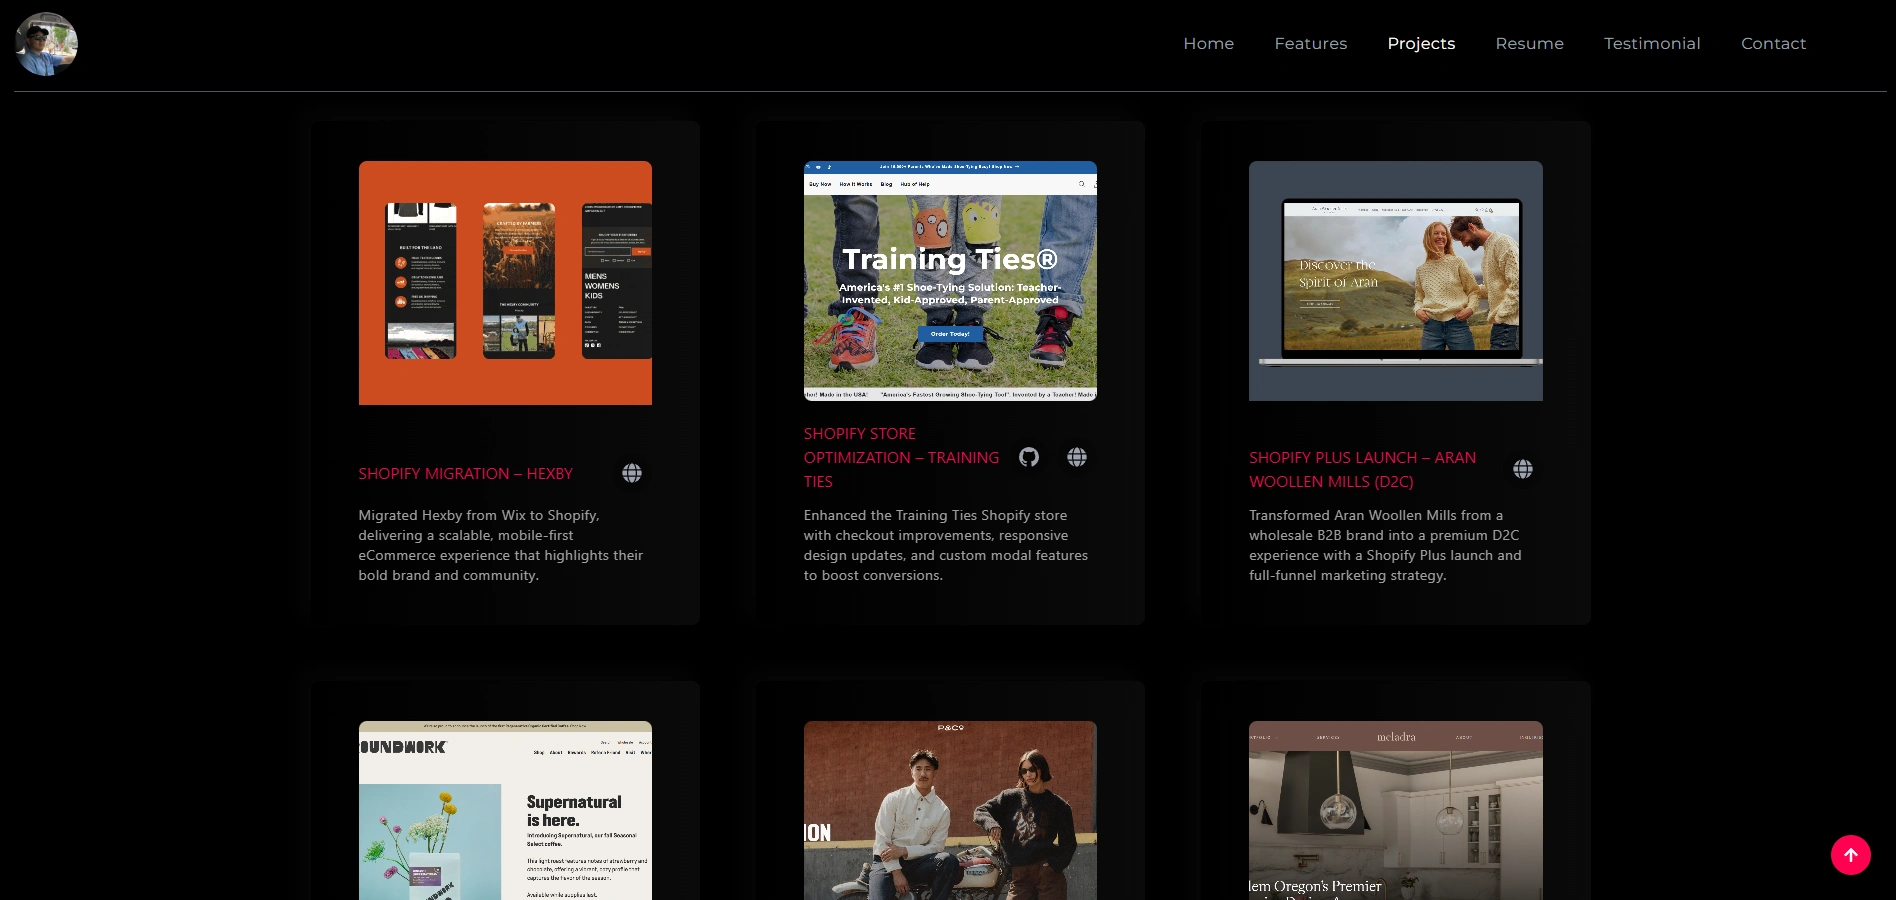The image size is (1896, 900).
Task: Open the Hexby project website globe icon
Action: 632,473
